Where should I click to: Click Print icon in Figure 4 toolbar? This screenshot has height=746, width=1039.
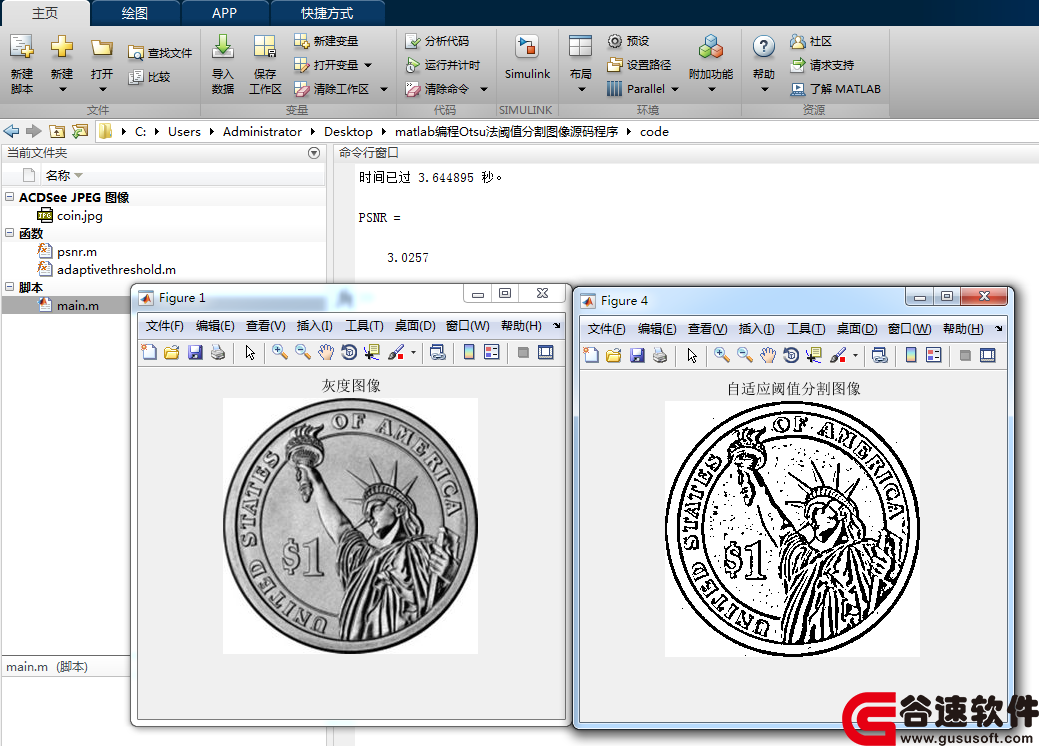(x=660, y=356)
